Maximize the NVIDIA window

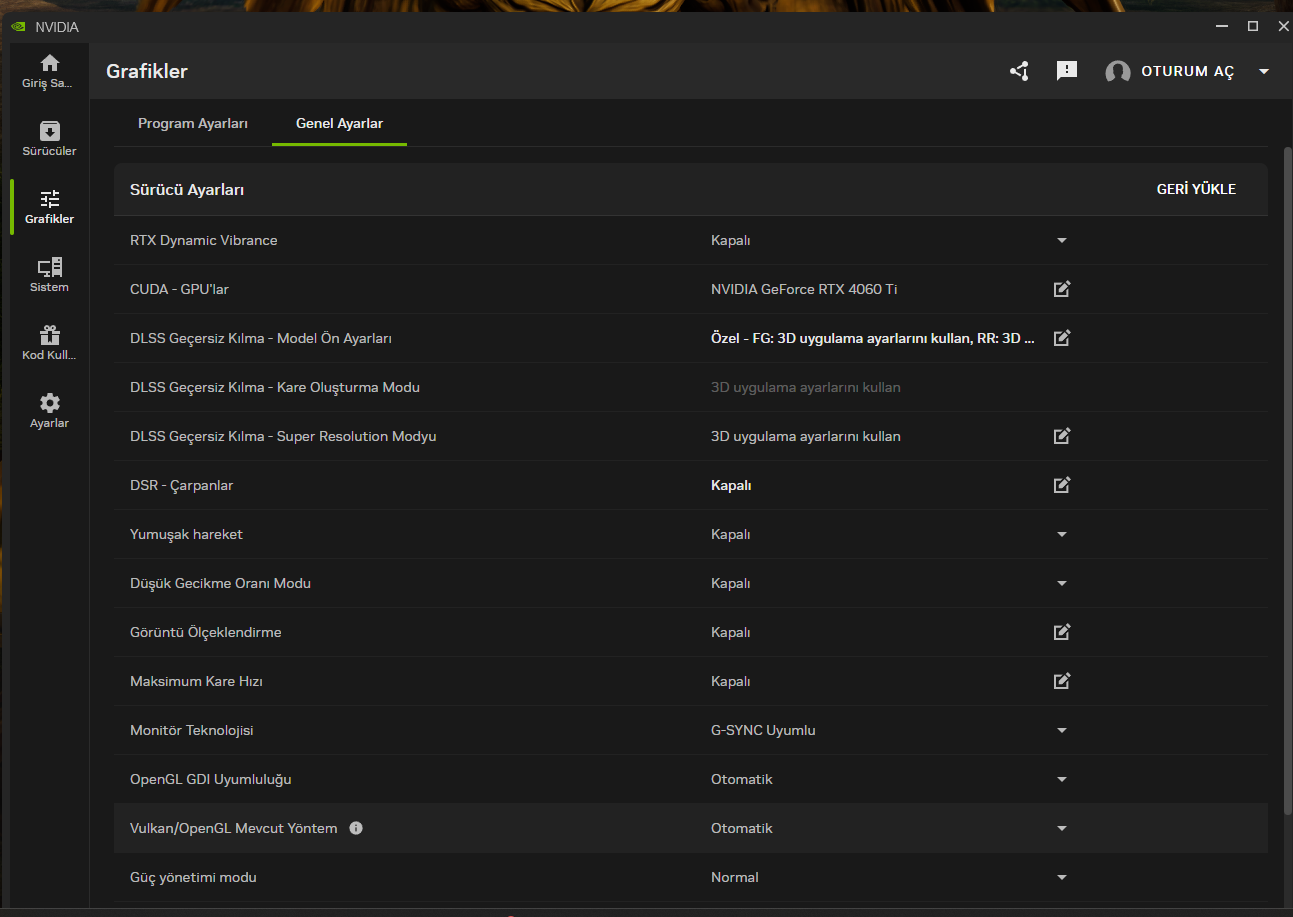click(1252, 26)
